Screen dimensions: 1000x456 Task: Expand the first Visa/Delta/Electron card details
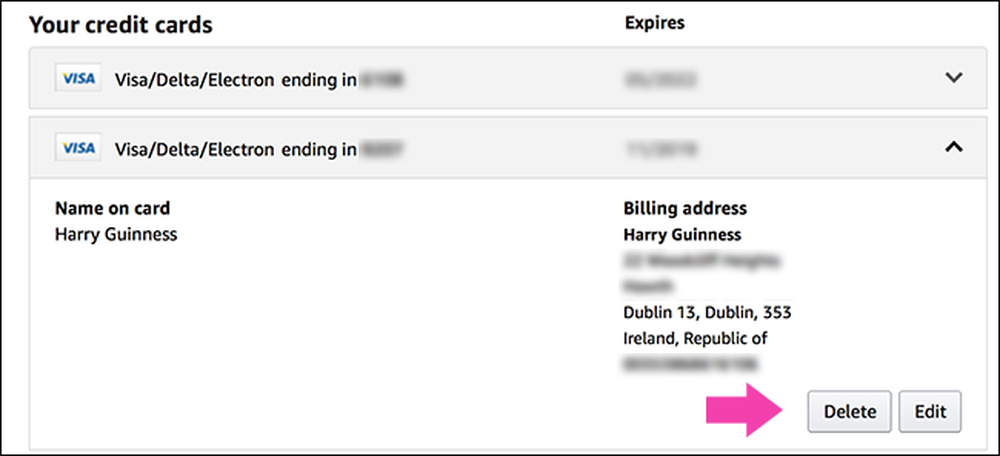(x=953, y=78)
